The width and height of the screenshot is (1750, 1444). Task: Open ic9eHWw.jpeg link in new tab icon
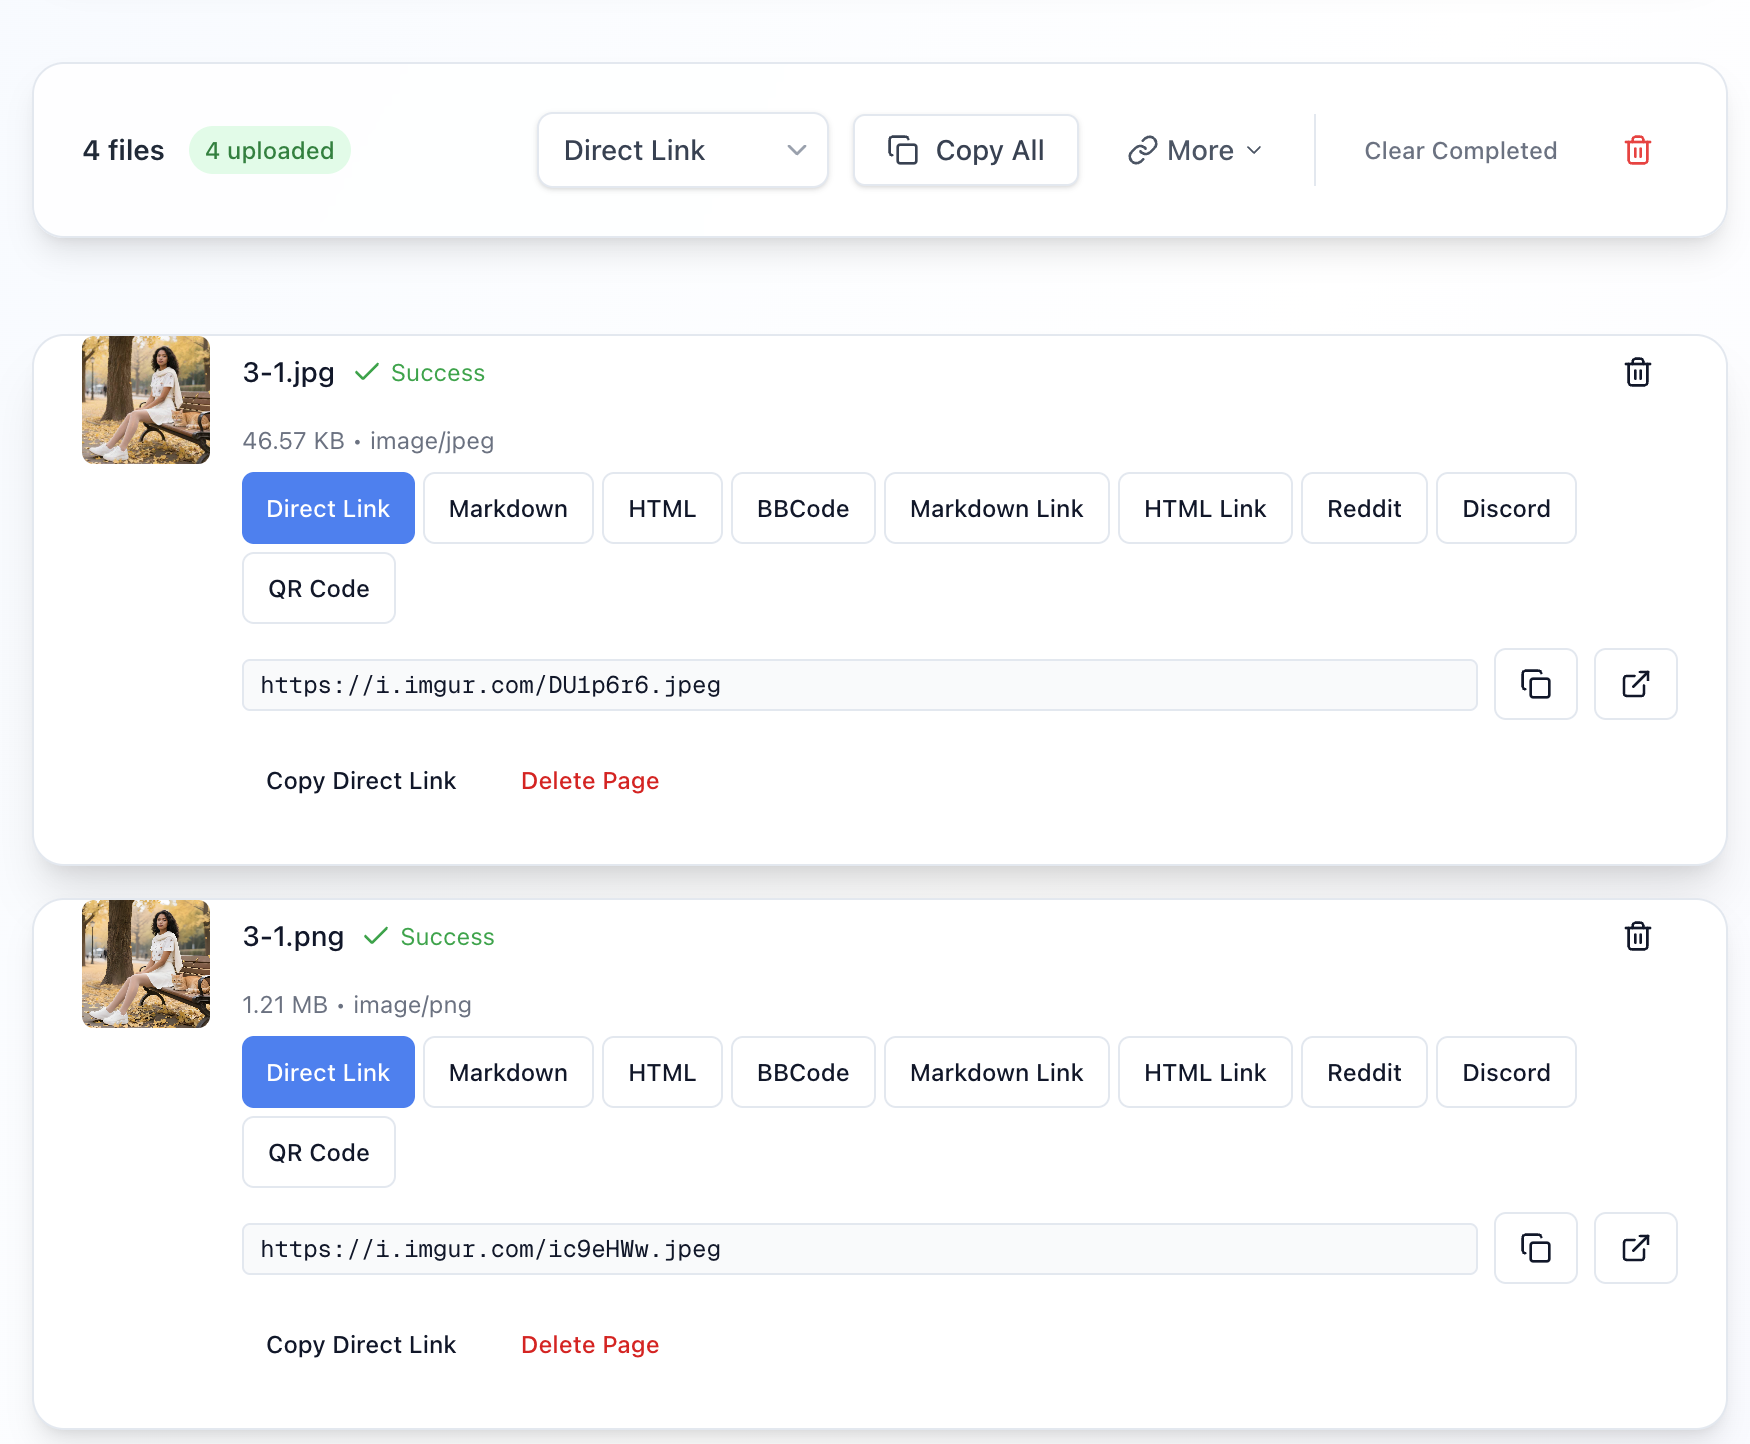coord(1635,1249)
